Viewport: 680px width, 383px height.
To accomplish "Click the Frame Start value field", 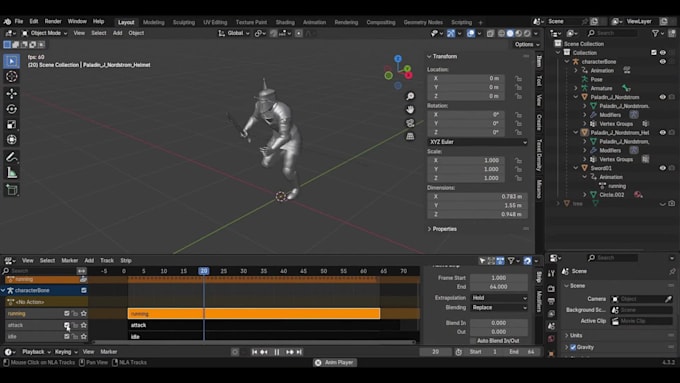I will (x=499, y=278).
